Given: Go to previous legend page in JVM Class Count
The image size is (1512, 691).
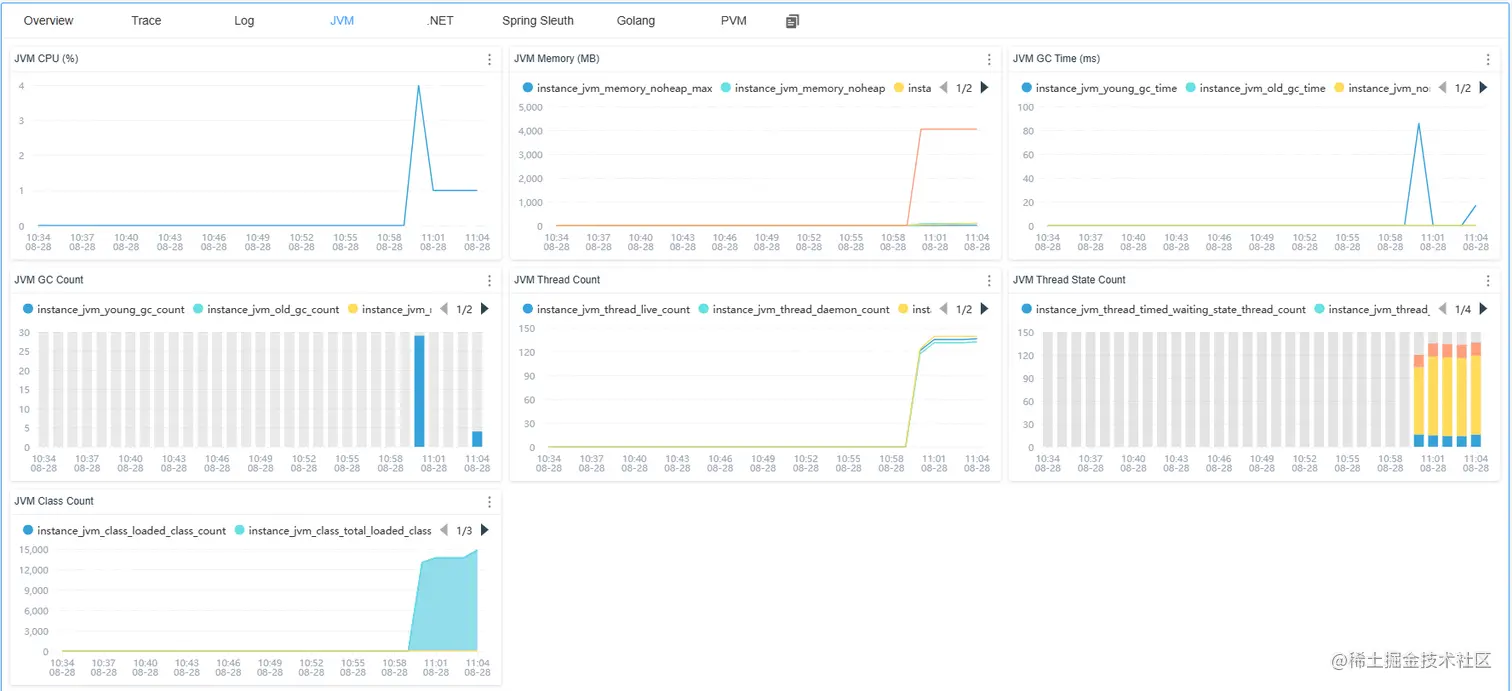Looking at the screenshot, I should 443,530.
